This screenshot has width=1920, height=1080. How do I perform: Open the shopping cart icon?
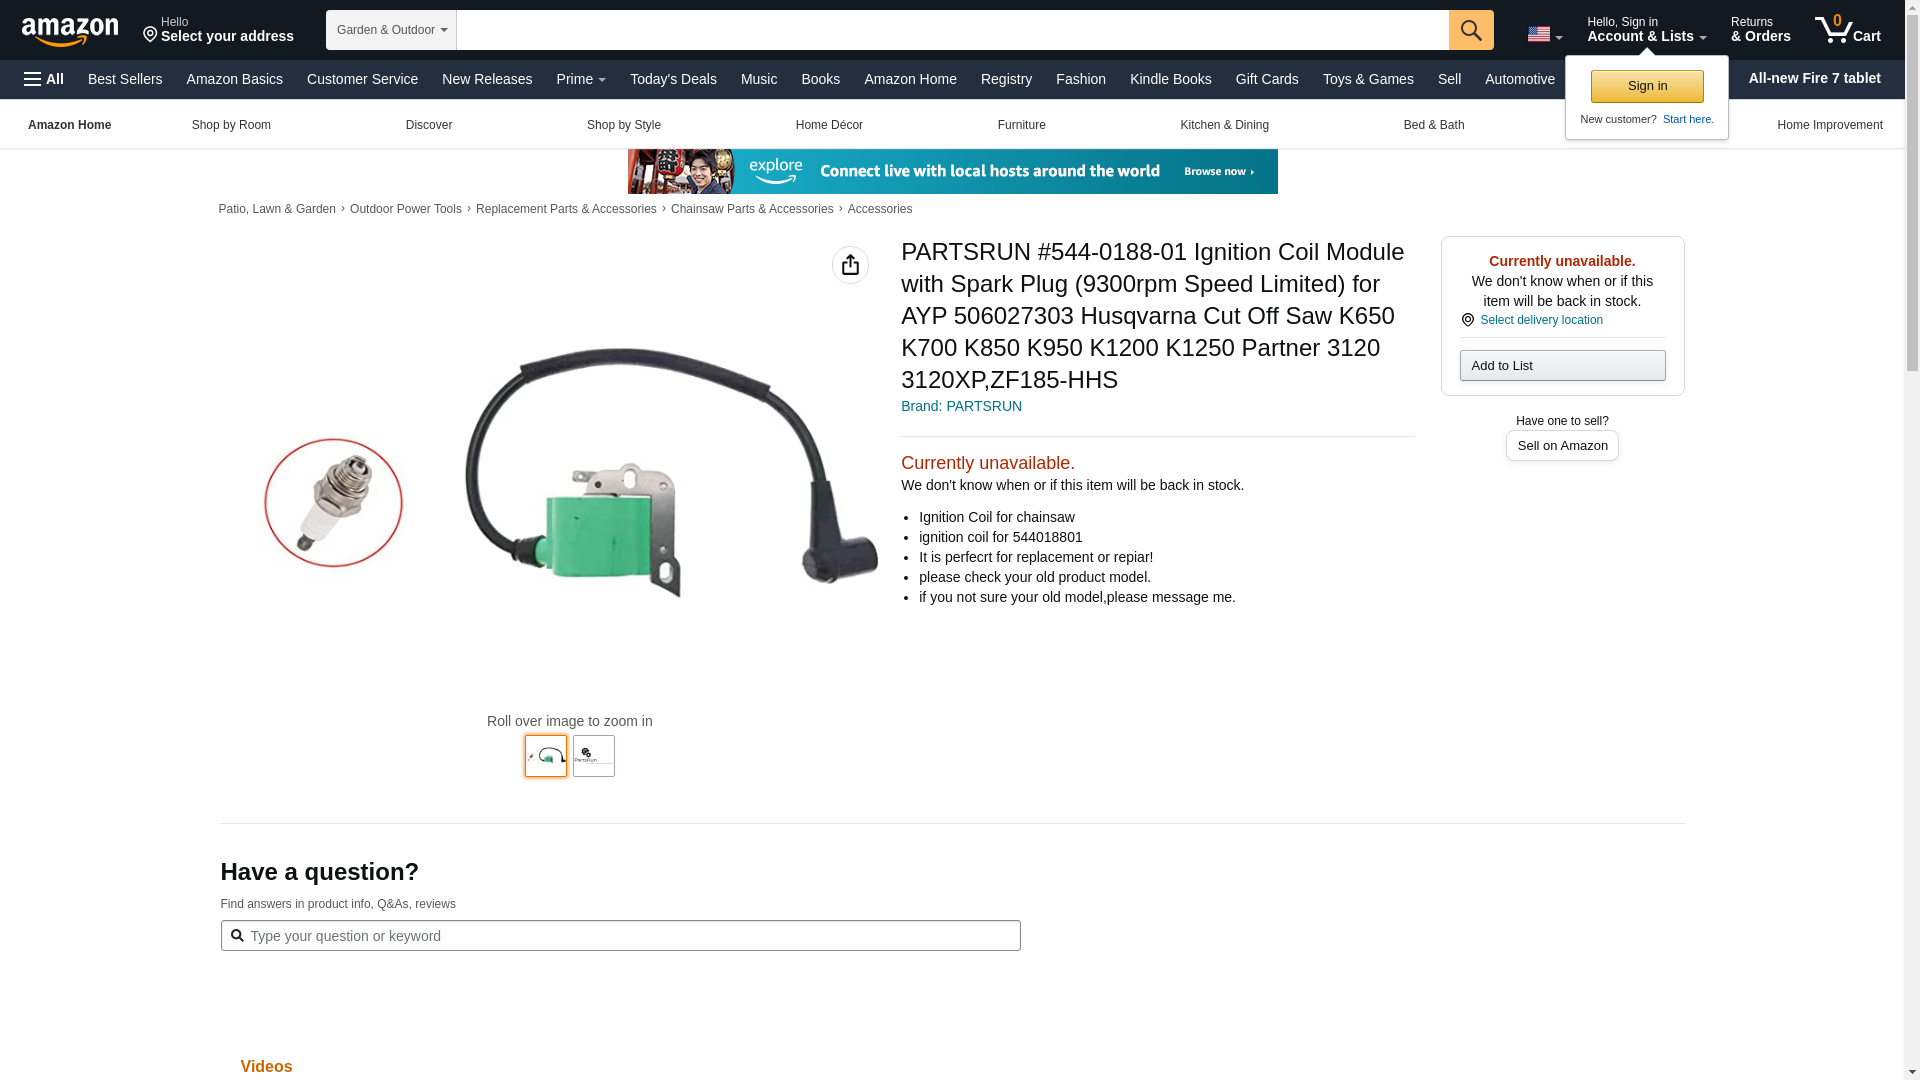[x=1848, y=29]
